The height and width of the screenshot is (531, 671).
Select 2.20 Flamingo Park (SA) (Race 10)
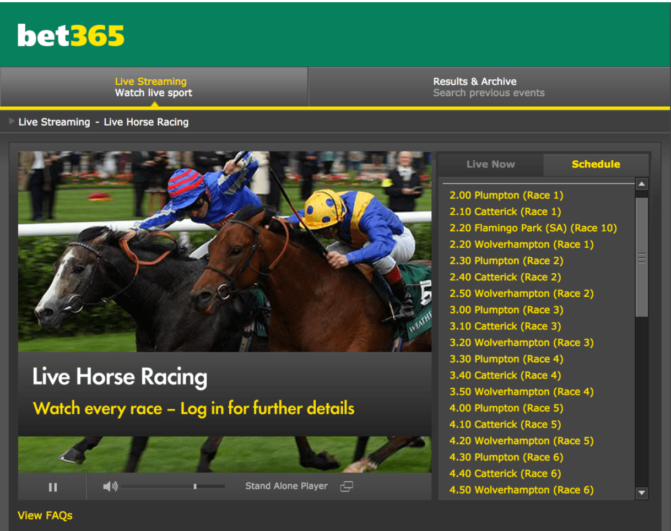[533, 228]
